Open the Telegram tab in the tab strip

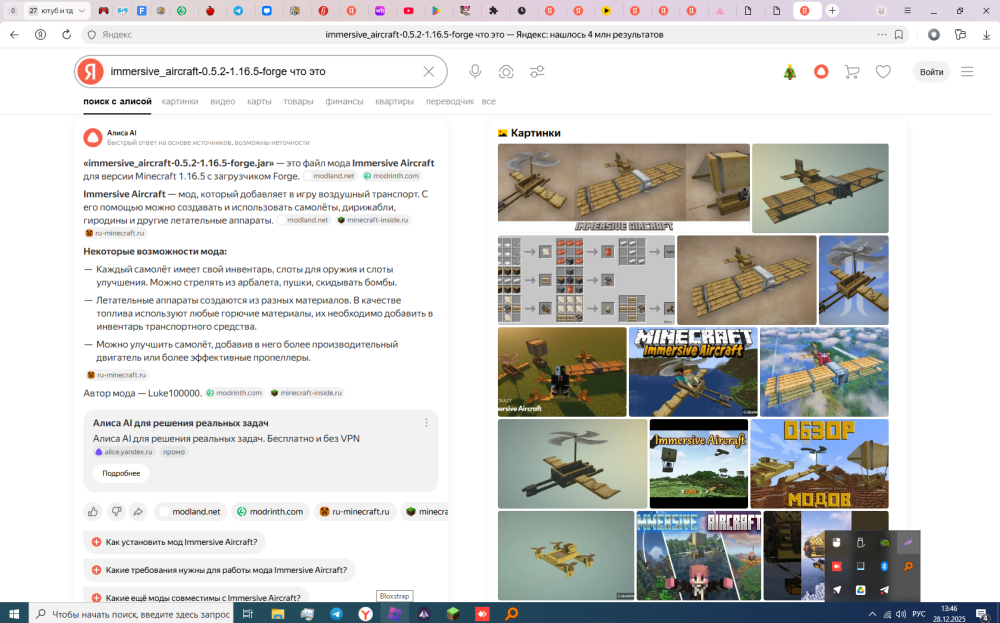pyautogui.click(x=238, y=10)
